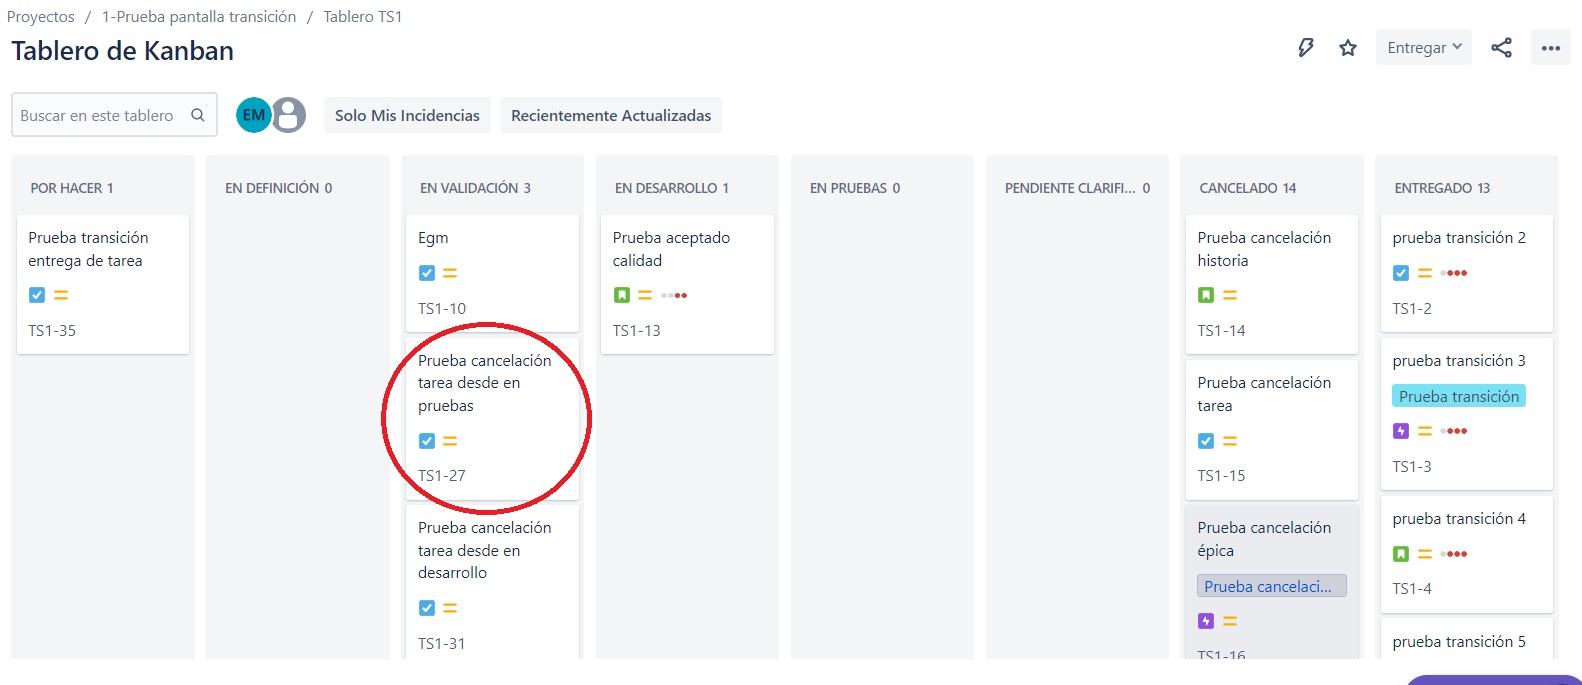
Task: Click the EN VALIDACIÓN column header
Action: 475,188
